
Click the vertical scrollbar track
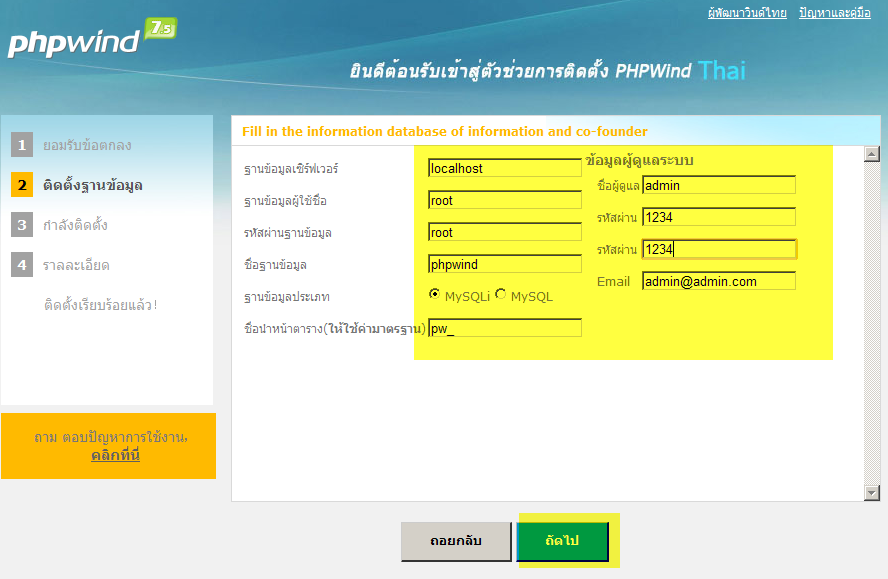(872, 323)
